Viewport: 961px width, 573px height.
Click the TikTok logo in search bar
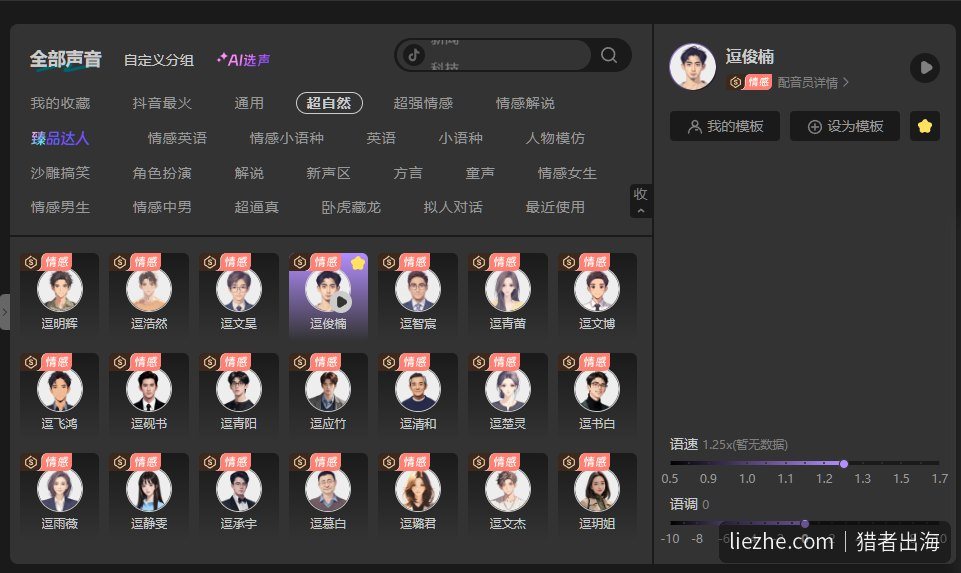[x=414, y=55]
